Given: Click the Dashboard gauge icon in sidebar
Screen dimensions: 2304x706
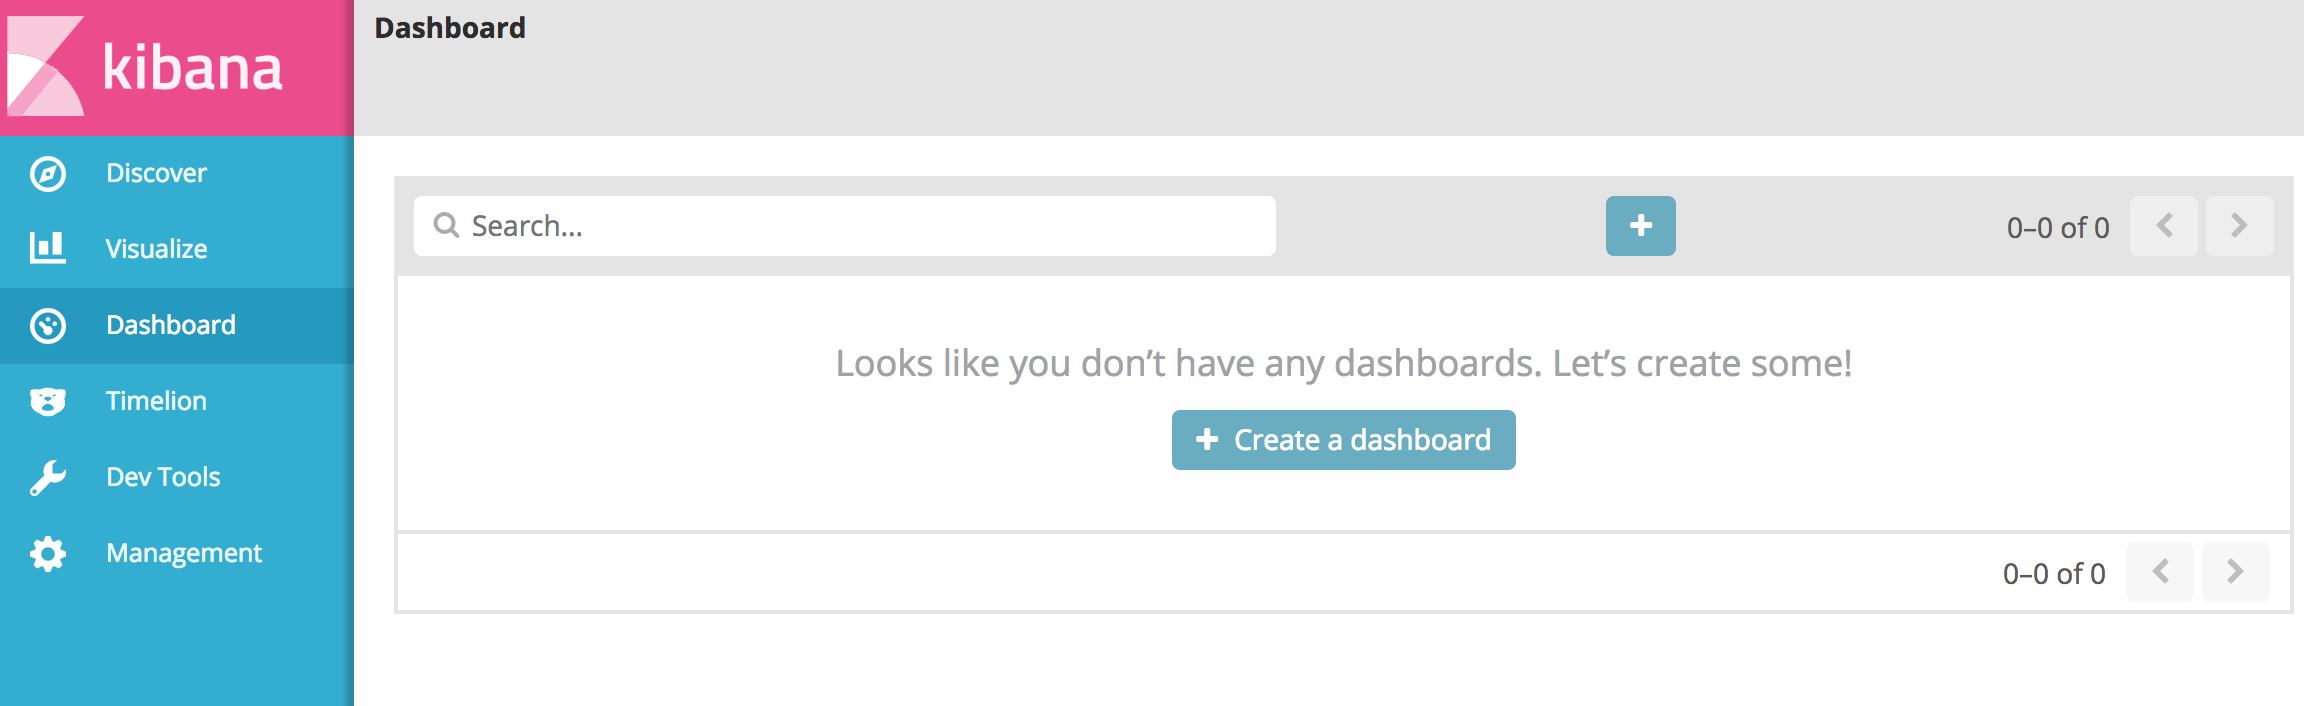Looking at the screenshot, I should tap(47, 324).
